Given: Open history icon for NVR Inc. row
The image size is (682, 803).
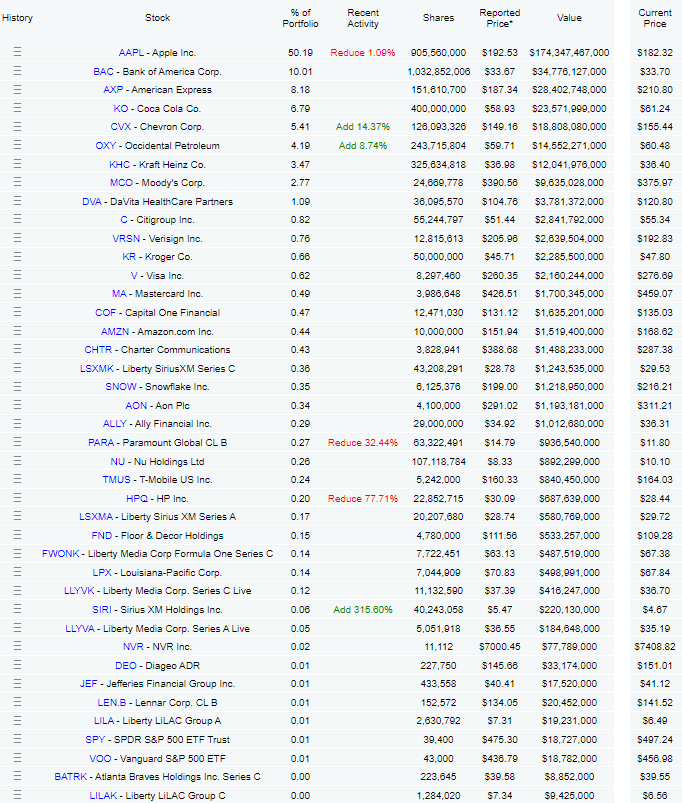Looking at the screenshot, I should click(x=17, y=646).
